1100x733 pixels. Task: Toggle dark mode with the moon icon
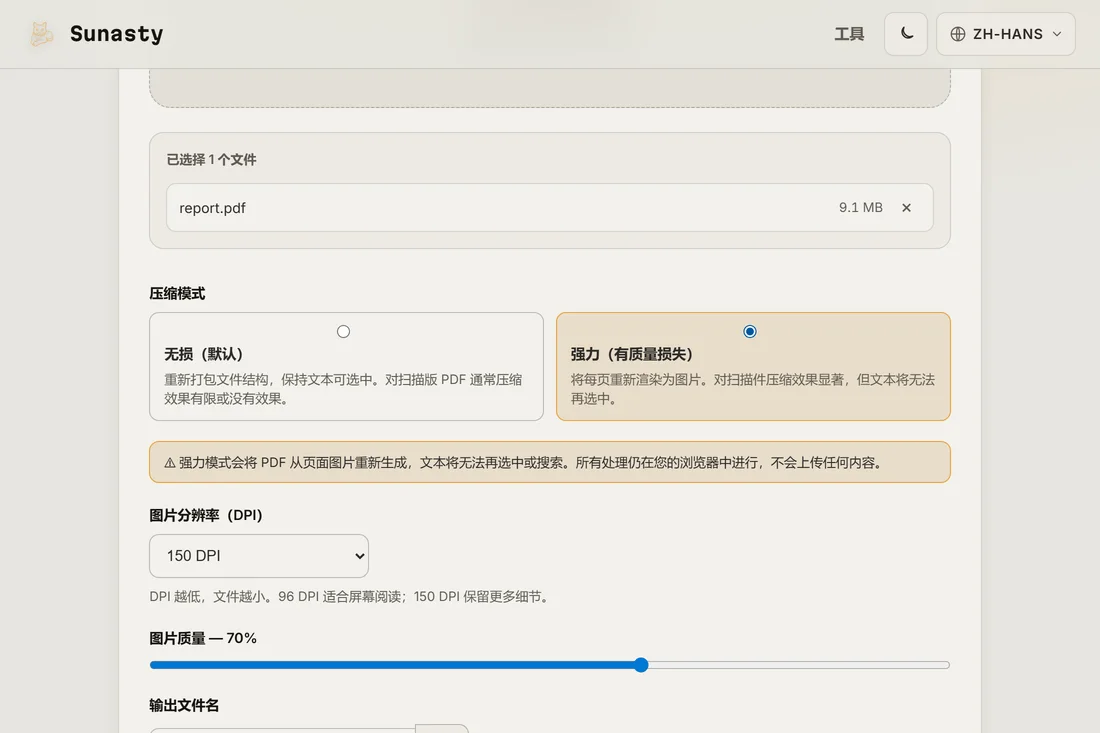pos(906,34)
